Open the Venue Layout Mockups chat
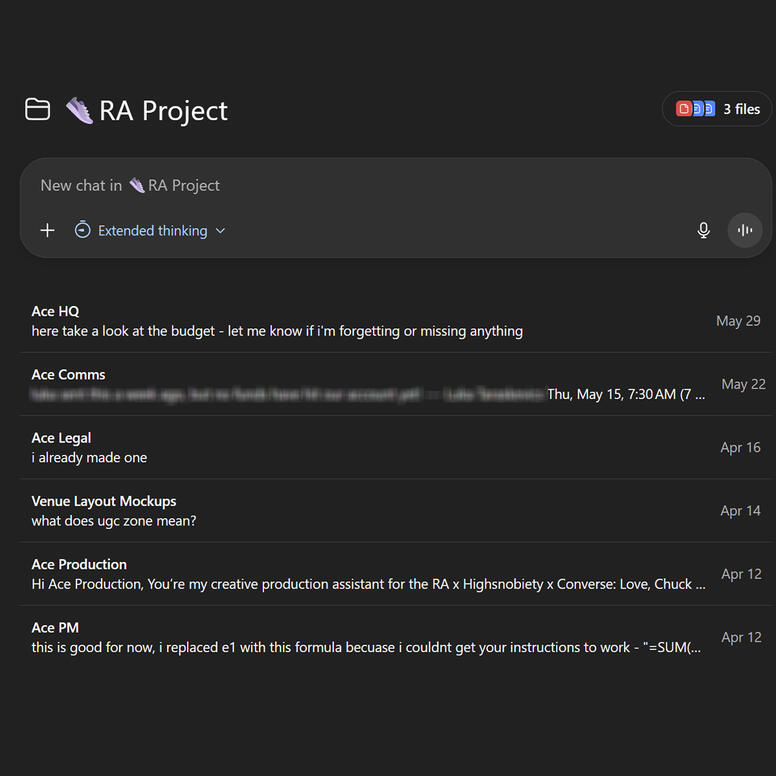The height and width of the screenshot is (776, 776). pos(104,501)
